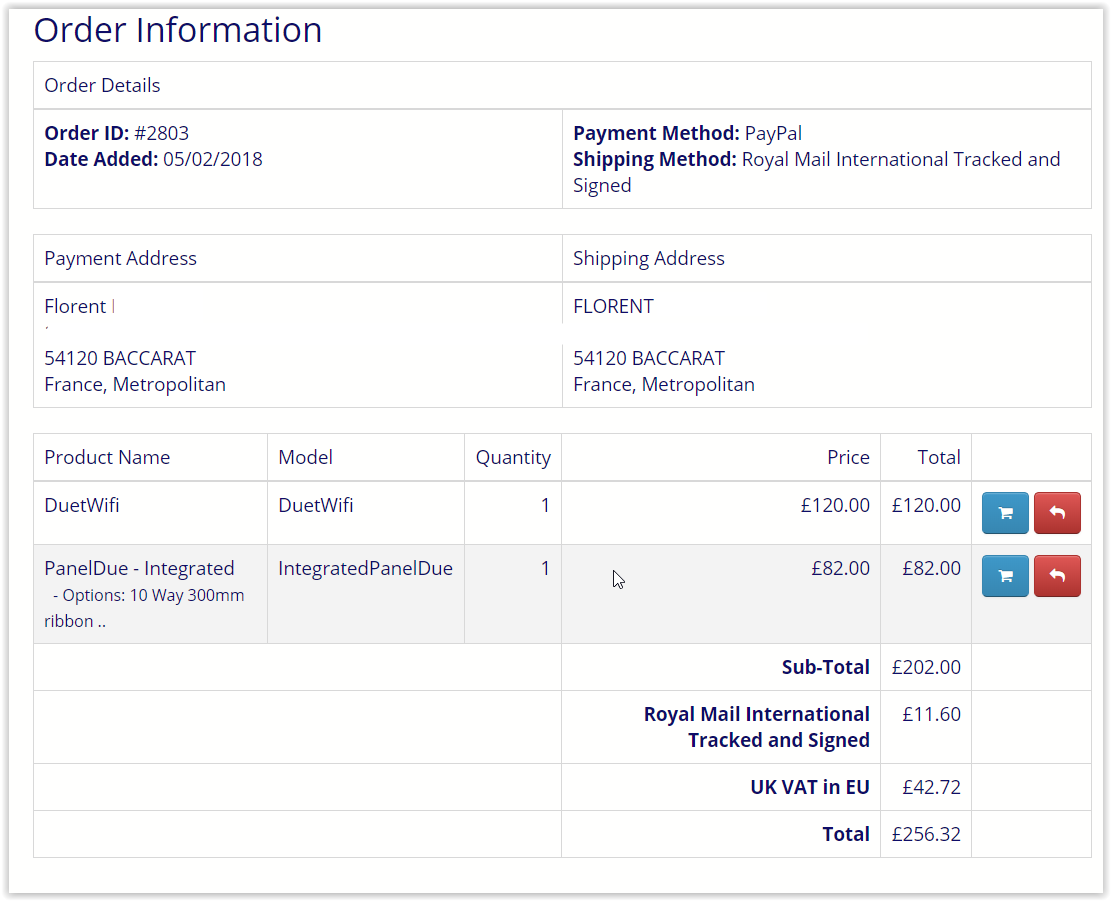Click the IntegratedPanelDue model cell
Viewport: 1111px width, 901px height.
tap(365, 568)
